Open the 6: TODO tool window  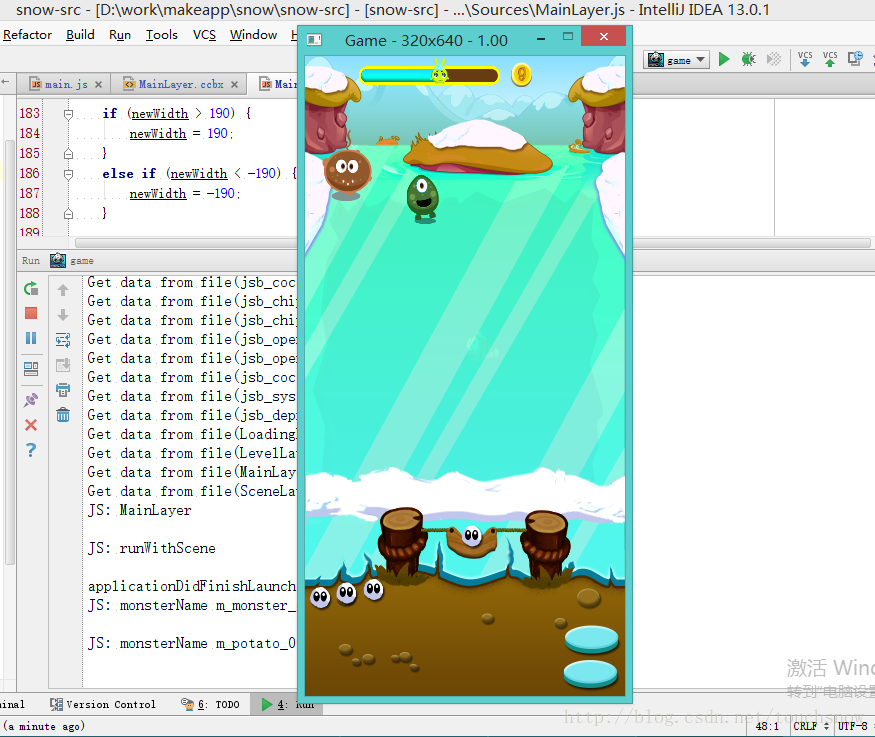click(211, 704)
